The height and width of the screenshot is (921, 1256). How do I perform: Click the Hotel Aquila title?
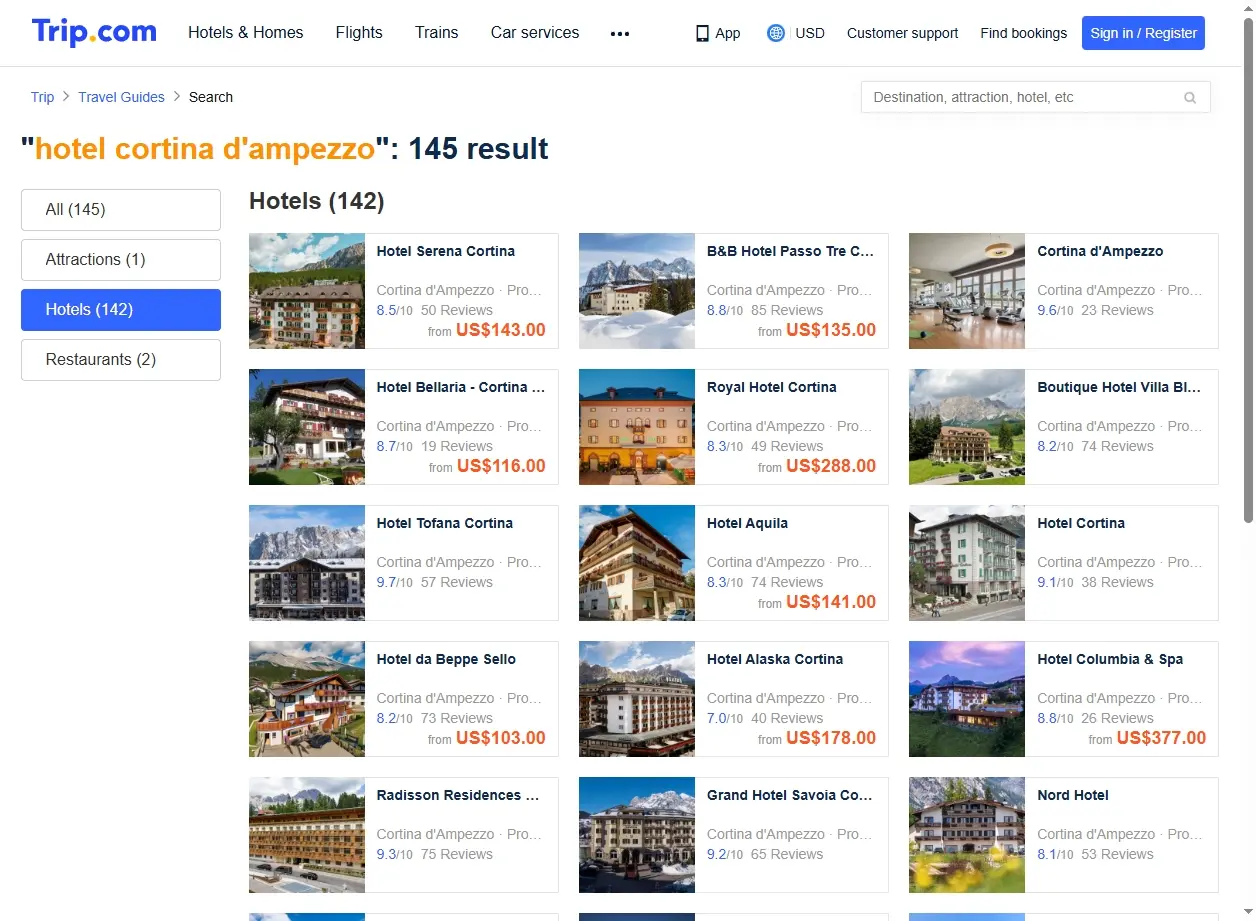pos(747,523)
